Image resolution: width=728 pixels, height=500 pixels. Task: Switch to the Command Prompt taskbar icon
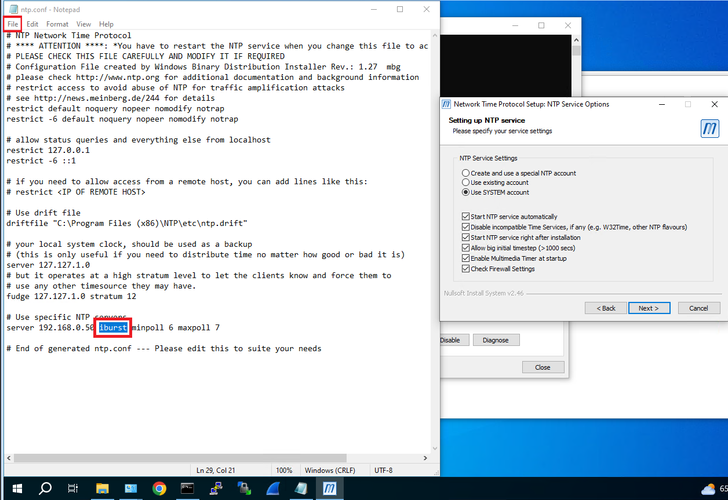coord(187,488)
